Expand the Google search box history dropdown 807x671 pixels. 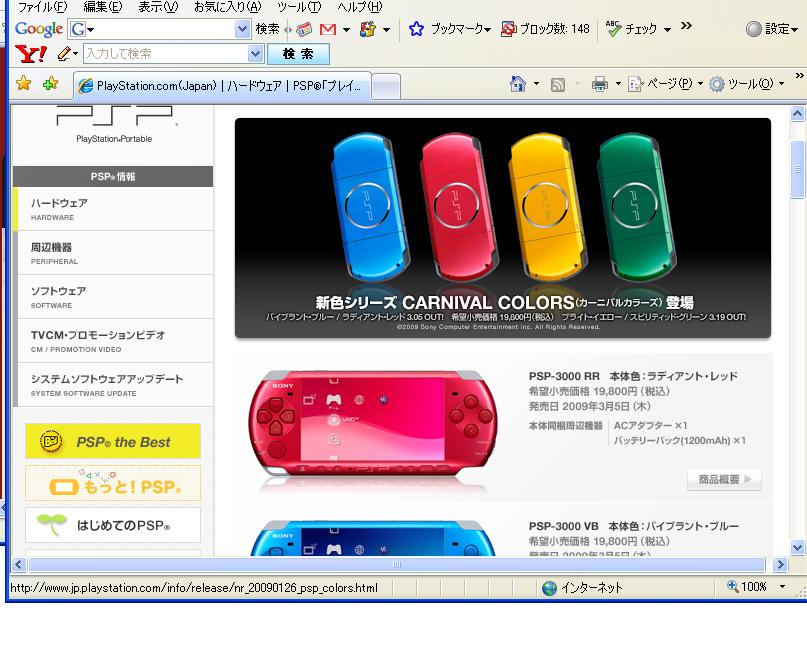click(242, 29)
